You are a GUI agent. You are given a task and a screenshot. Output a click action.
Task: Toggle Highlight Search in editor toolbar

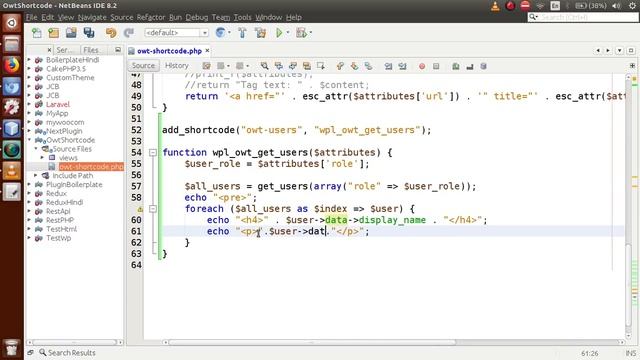(x=307, y=66)
